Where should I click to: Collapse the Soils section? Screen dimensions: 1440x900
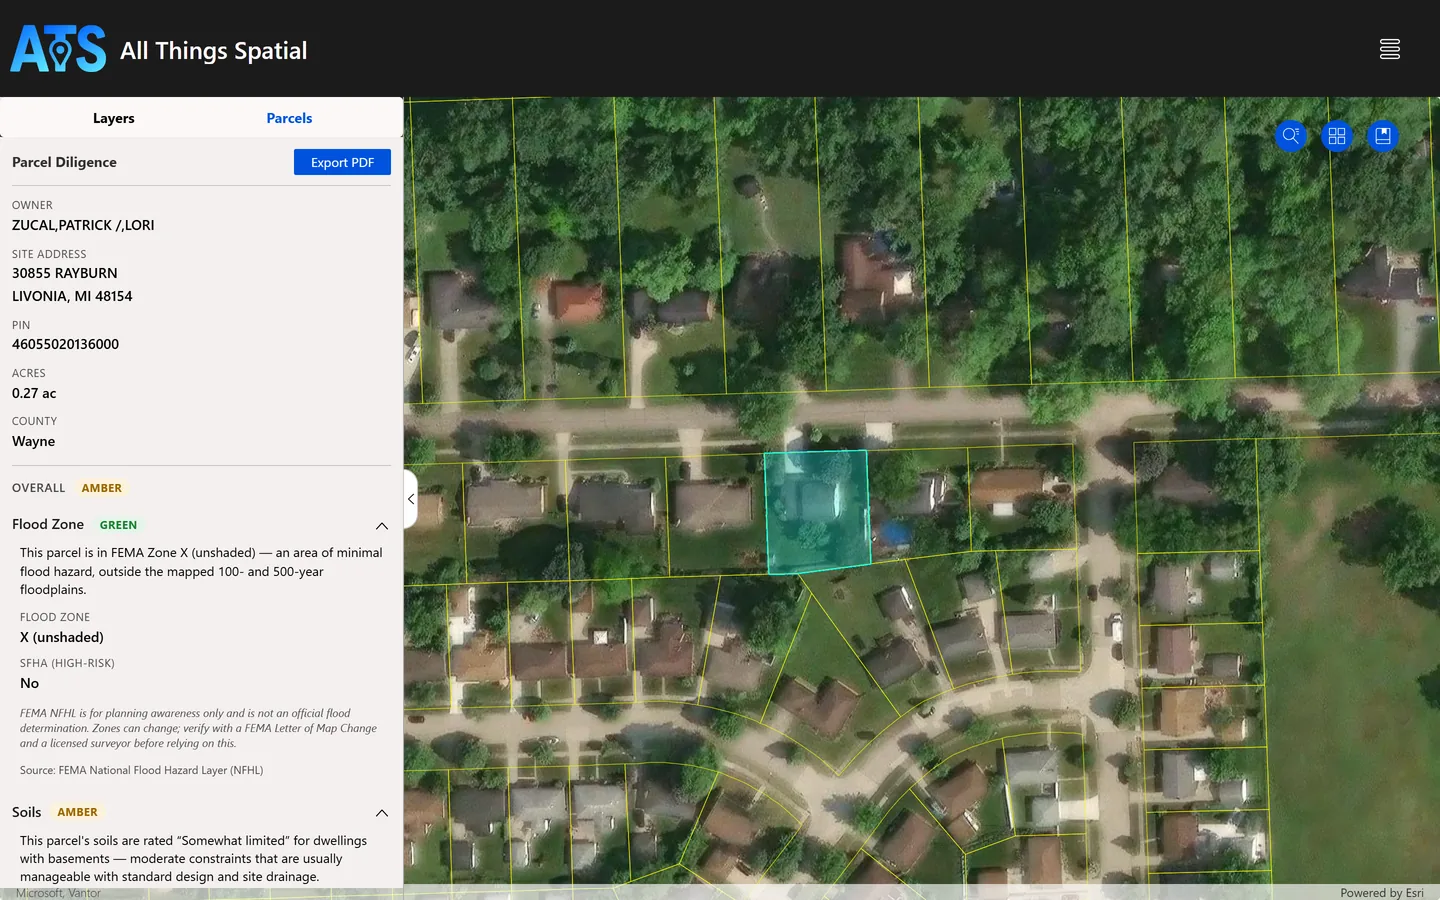click(x=381, y=813)
